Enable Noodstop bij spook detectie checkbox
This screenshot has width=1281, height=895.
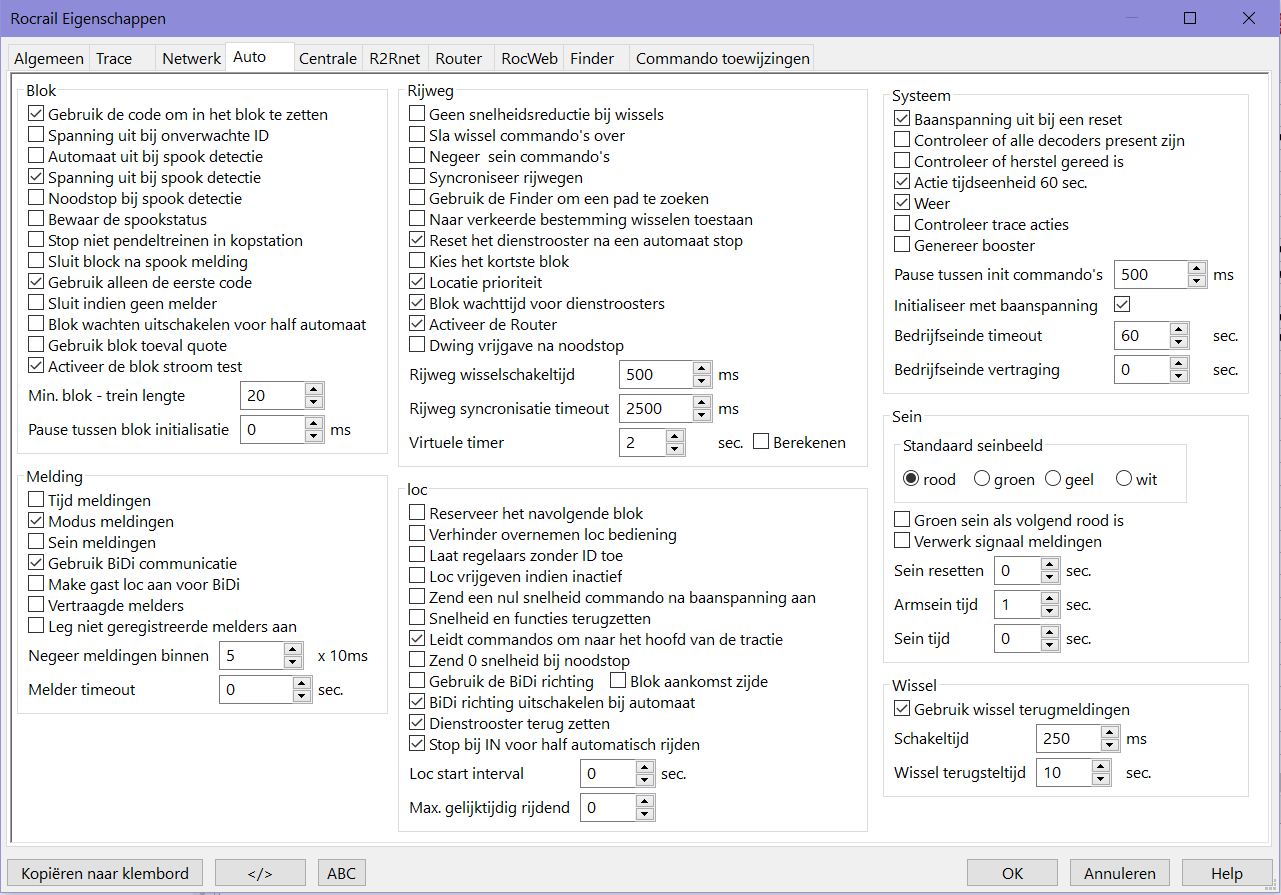37,199
